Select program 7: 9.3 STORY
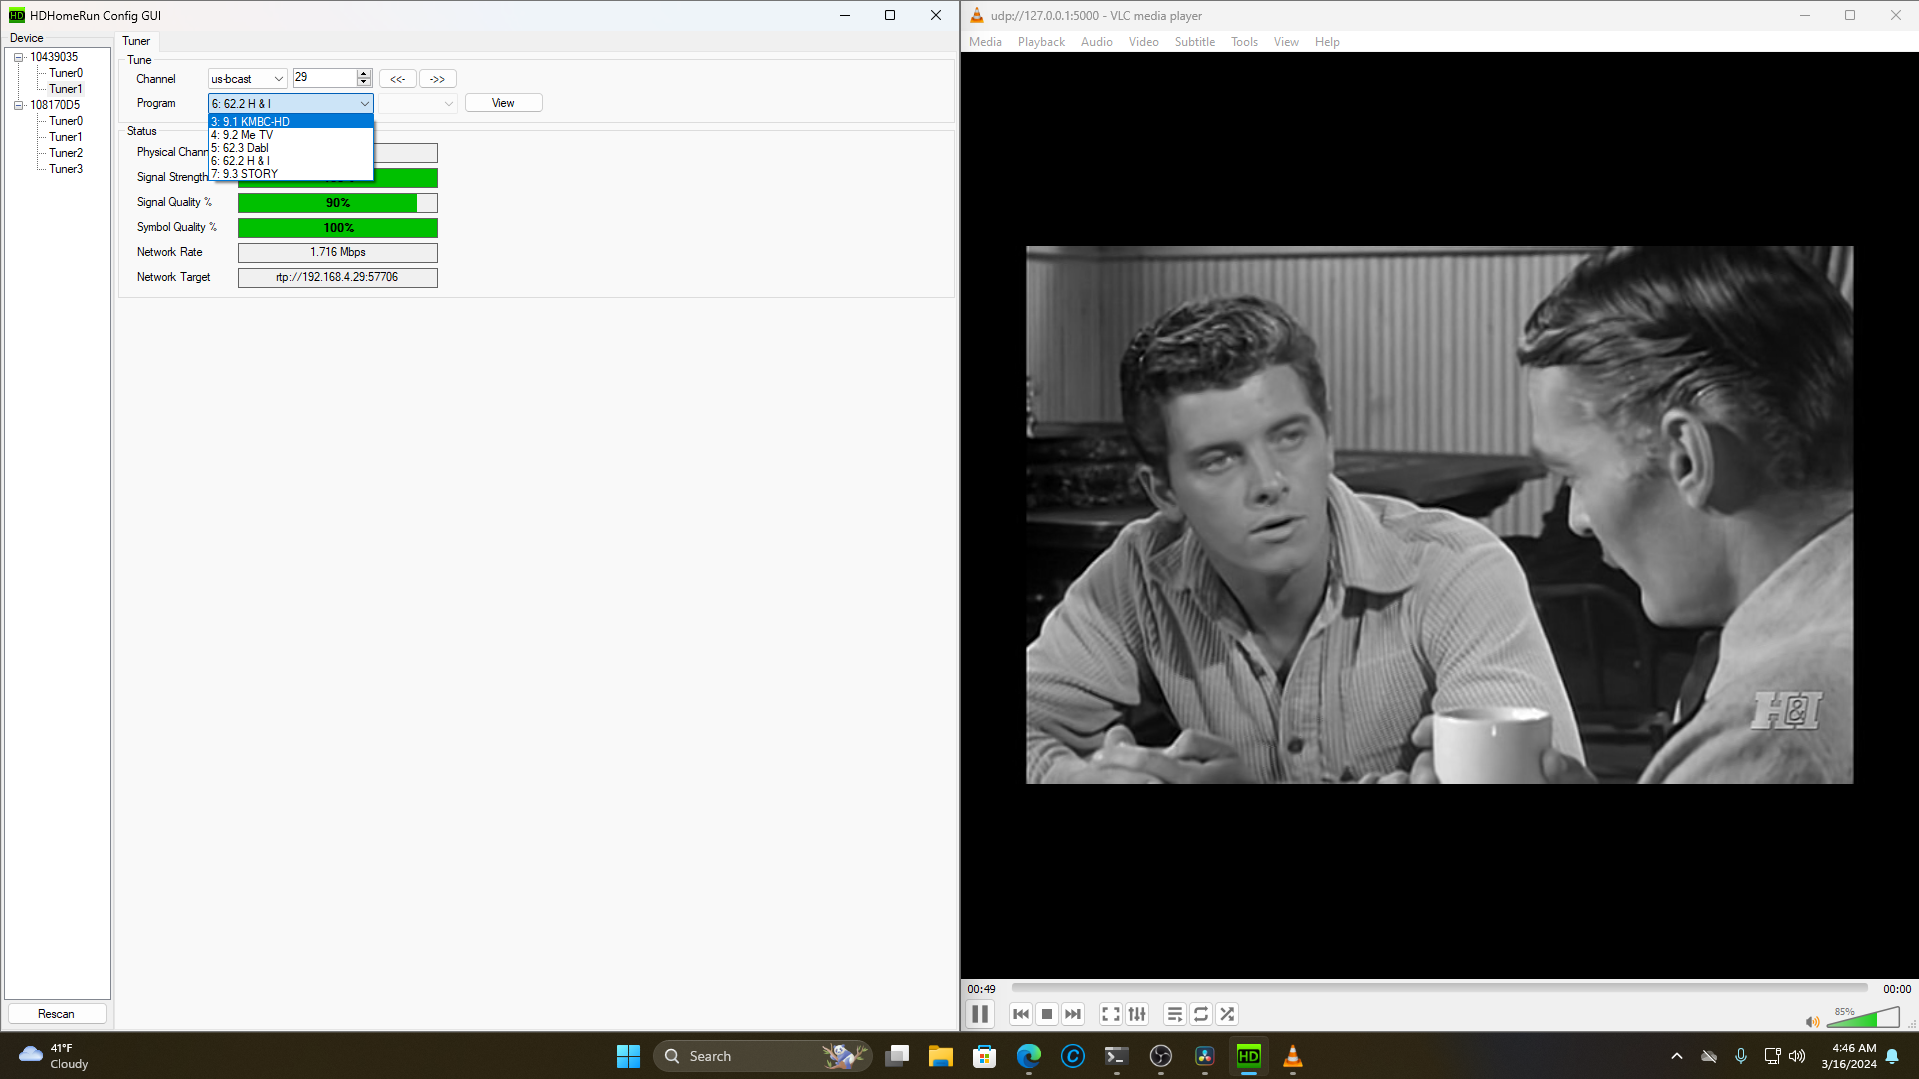 pyautogui.click(x=290, y=174)
